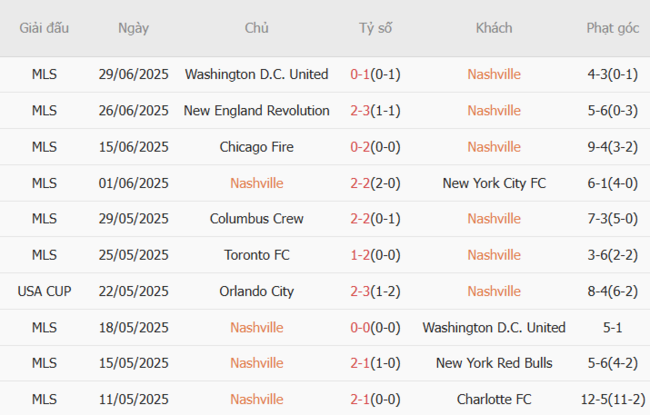
Task: Select New York City FC away team
Action: click(494, 182)
